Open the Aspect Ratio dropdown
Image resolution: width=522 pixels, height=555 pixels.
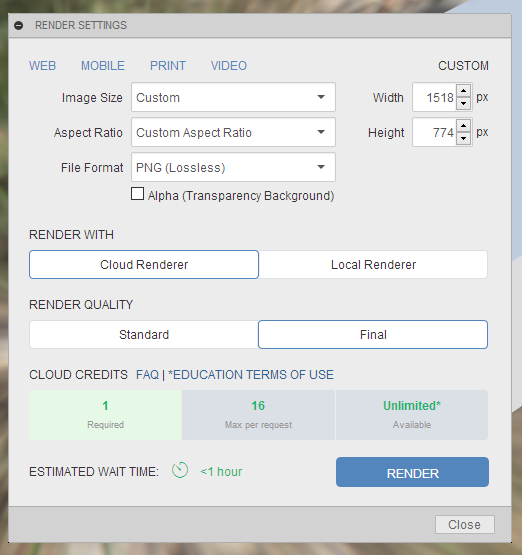(233, 132)
